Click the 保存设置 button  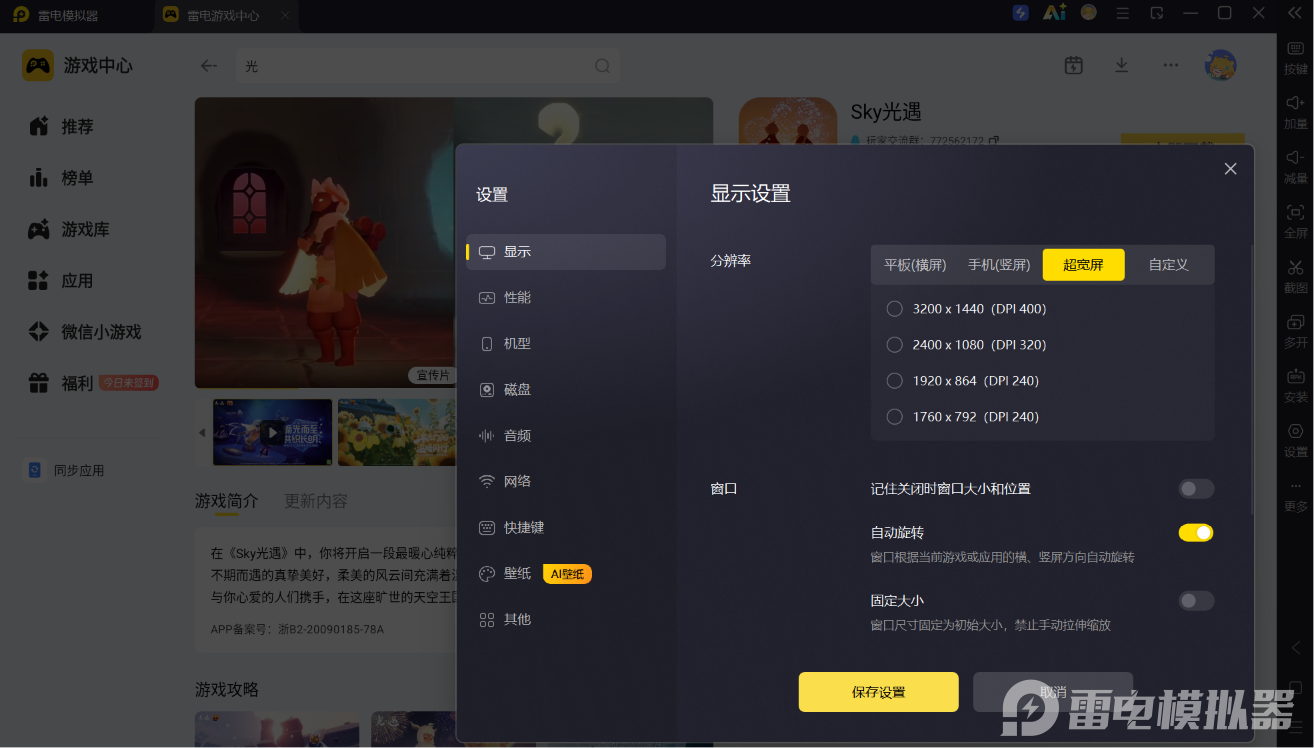[x=879, y=692]
